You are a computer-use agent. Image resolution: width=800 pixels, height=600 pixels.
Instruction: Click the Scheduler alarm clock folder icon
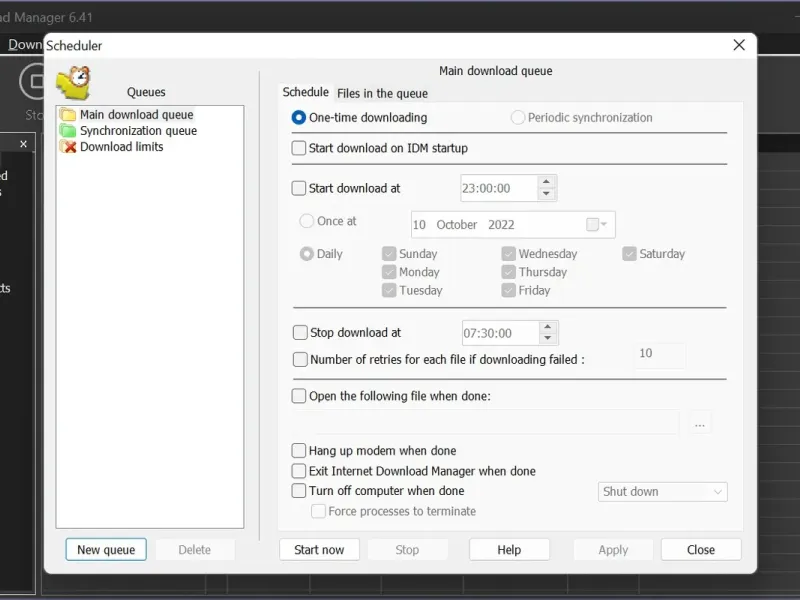[74, 83]
